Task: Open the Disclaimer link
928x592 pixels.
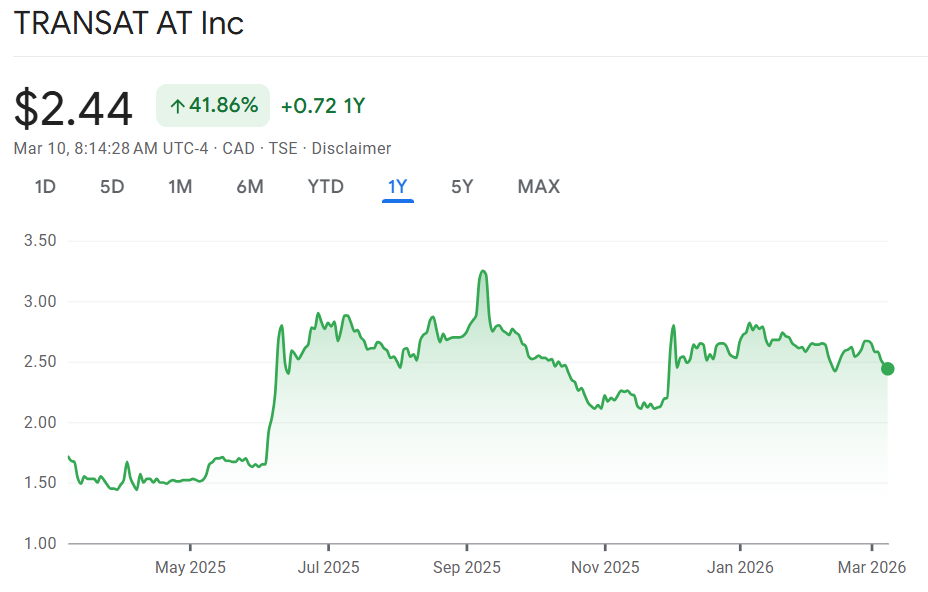Action: tap(351, 148)
